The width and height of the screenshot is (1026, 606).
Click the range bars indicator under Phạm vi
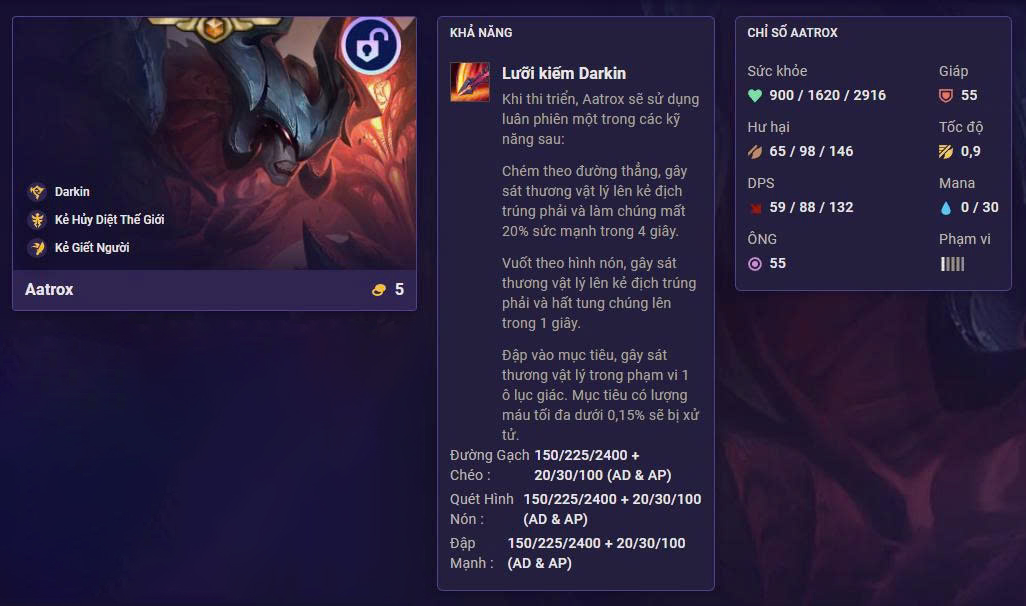point(952,264)
